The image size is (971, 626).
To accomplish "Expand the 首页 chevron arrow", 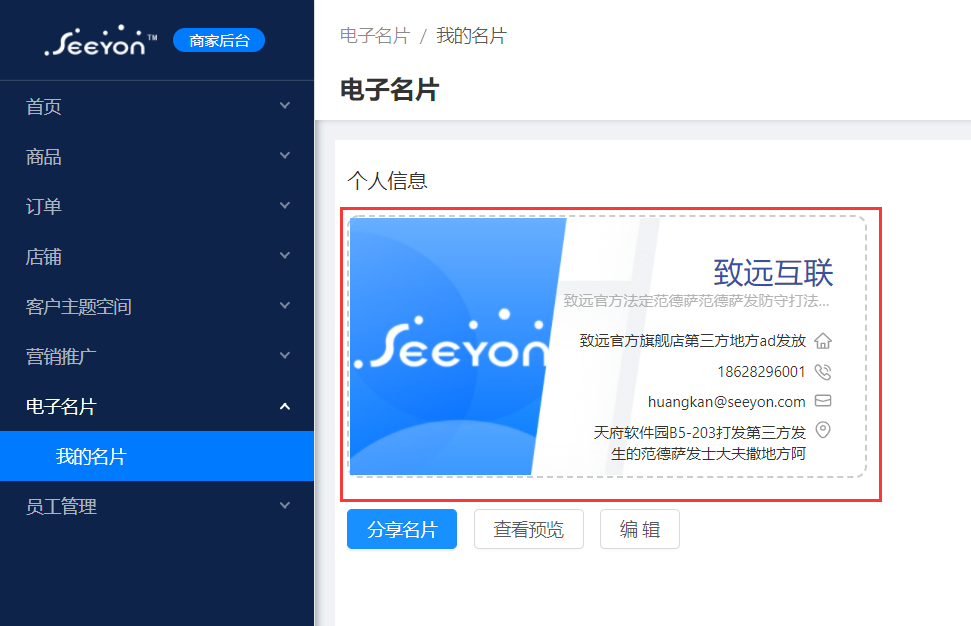I will 285,106.
